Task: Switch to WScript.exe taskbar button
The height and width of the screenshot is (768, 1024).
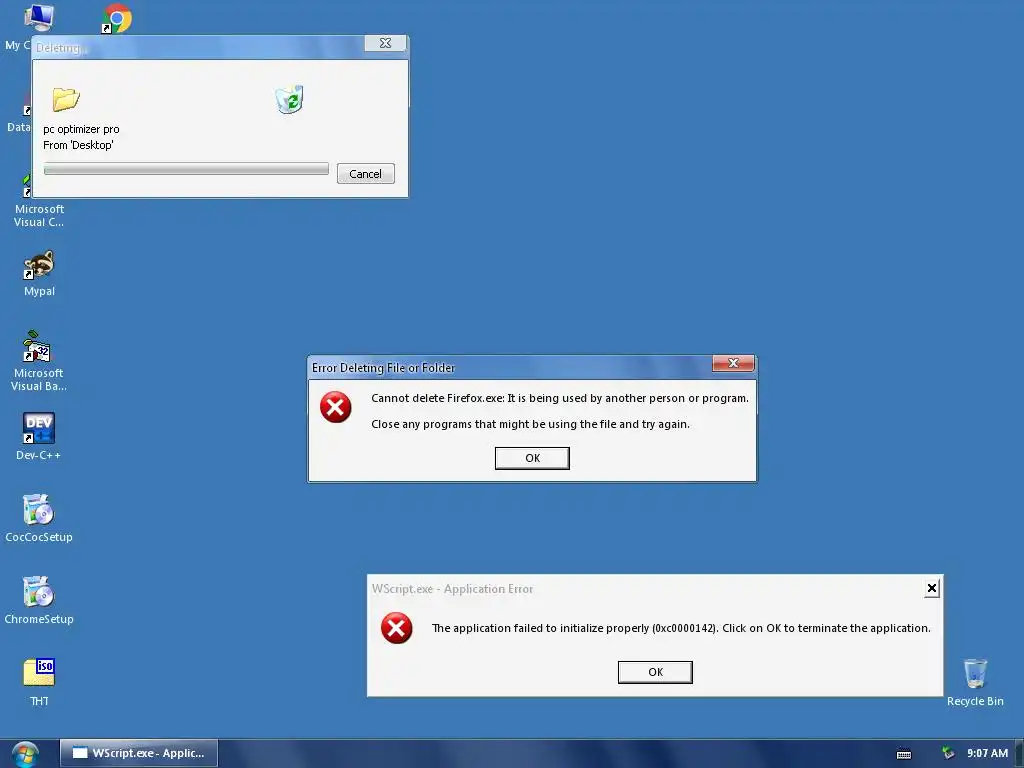Action: click(139, 753)
